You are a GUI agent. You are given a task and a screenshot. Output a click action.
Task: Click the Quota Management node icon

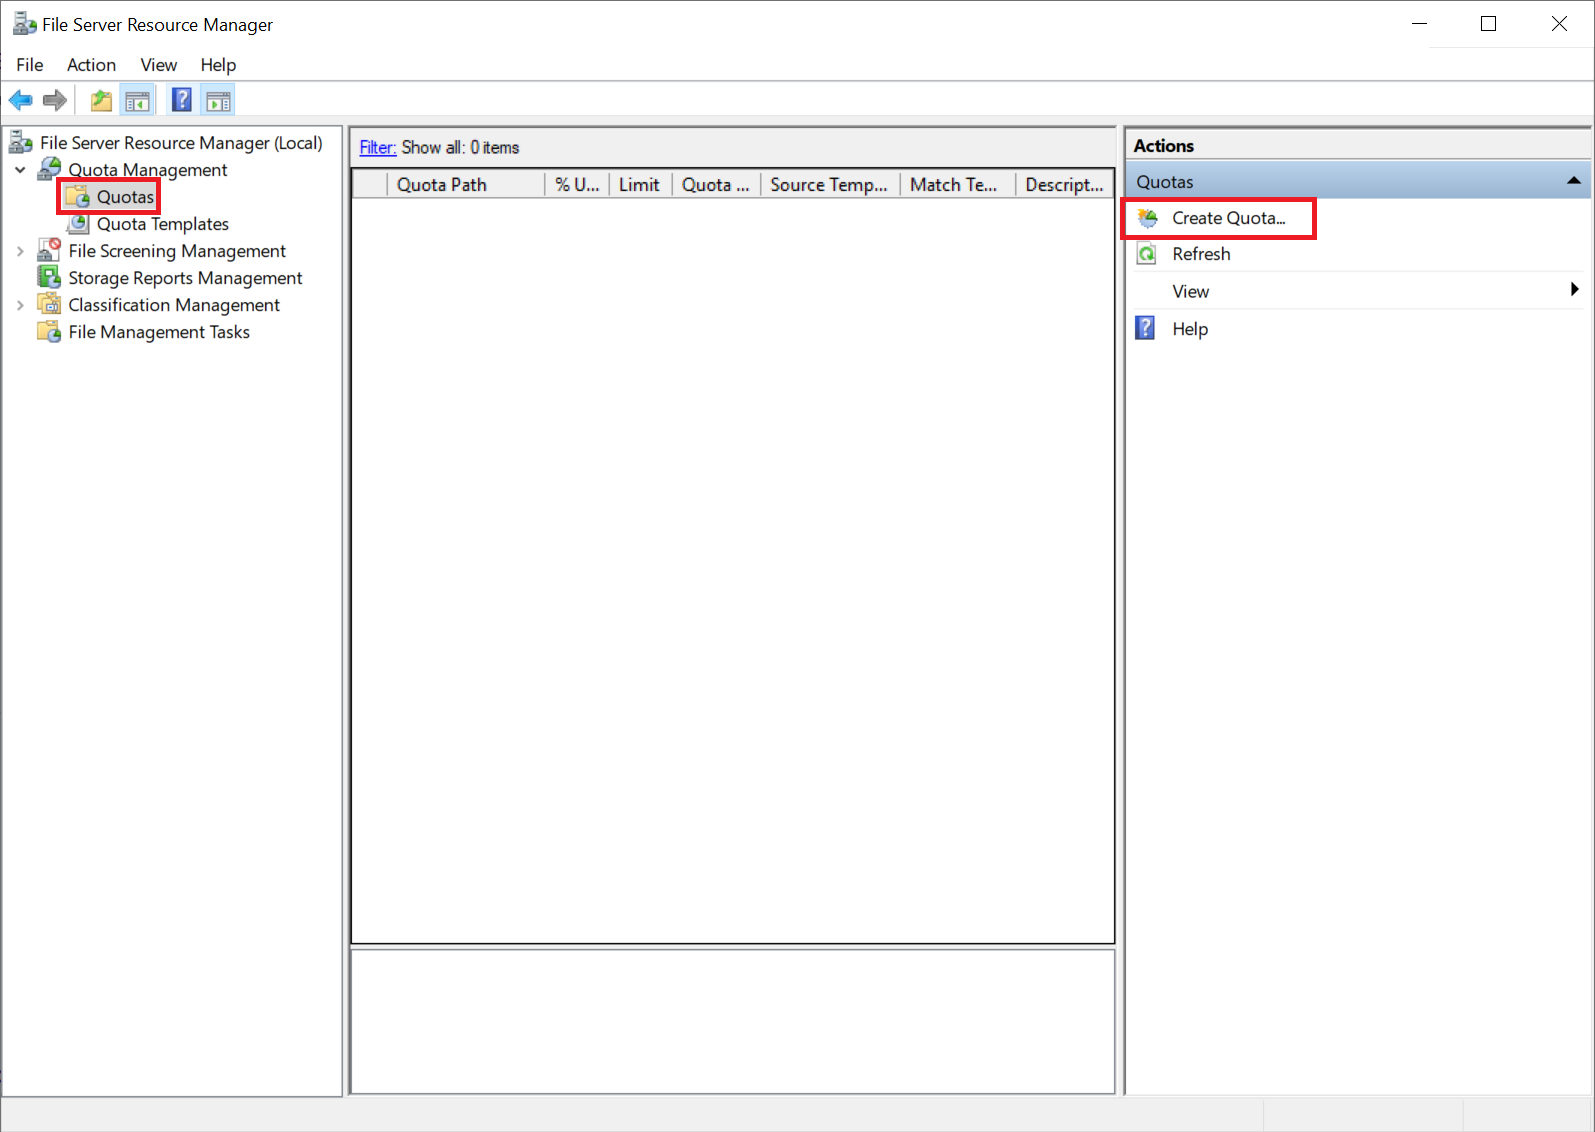click(x=49, y=169)
